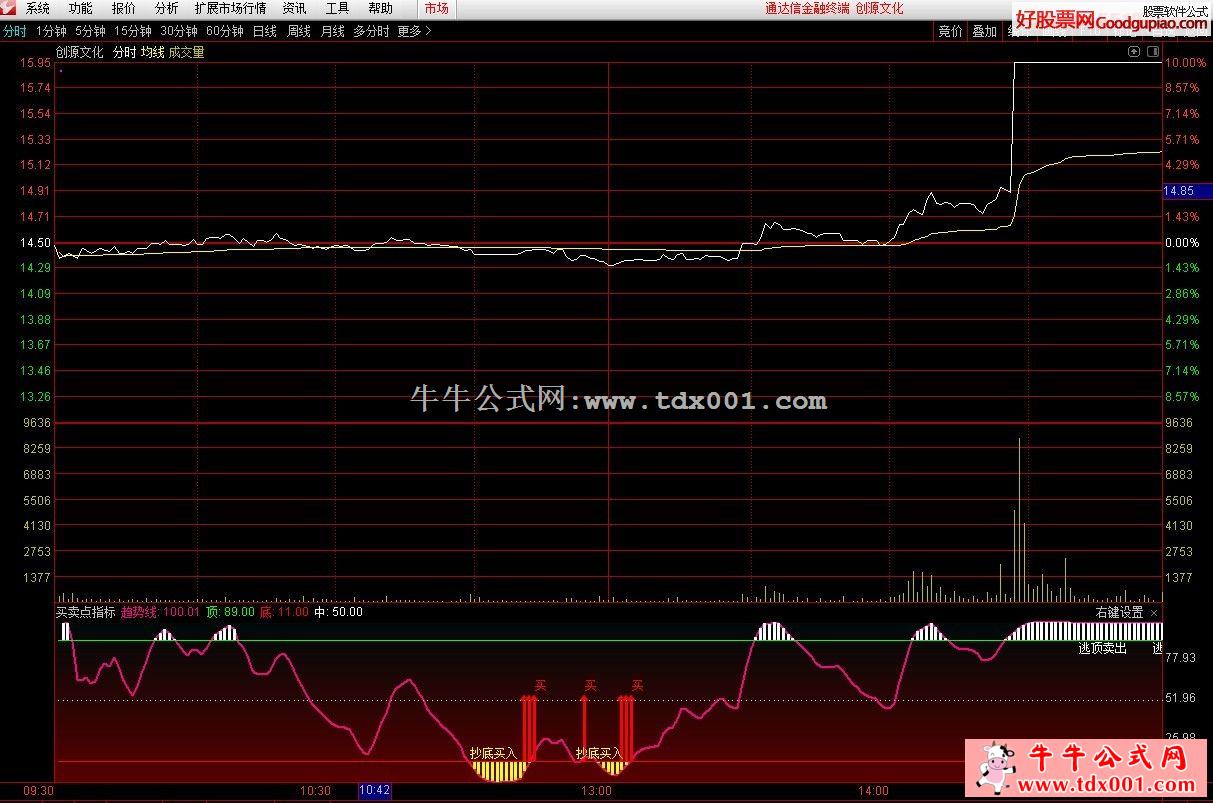Click the 9636 volume axis label on left

pos(38,423)
